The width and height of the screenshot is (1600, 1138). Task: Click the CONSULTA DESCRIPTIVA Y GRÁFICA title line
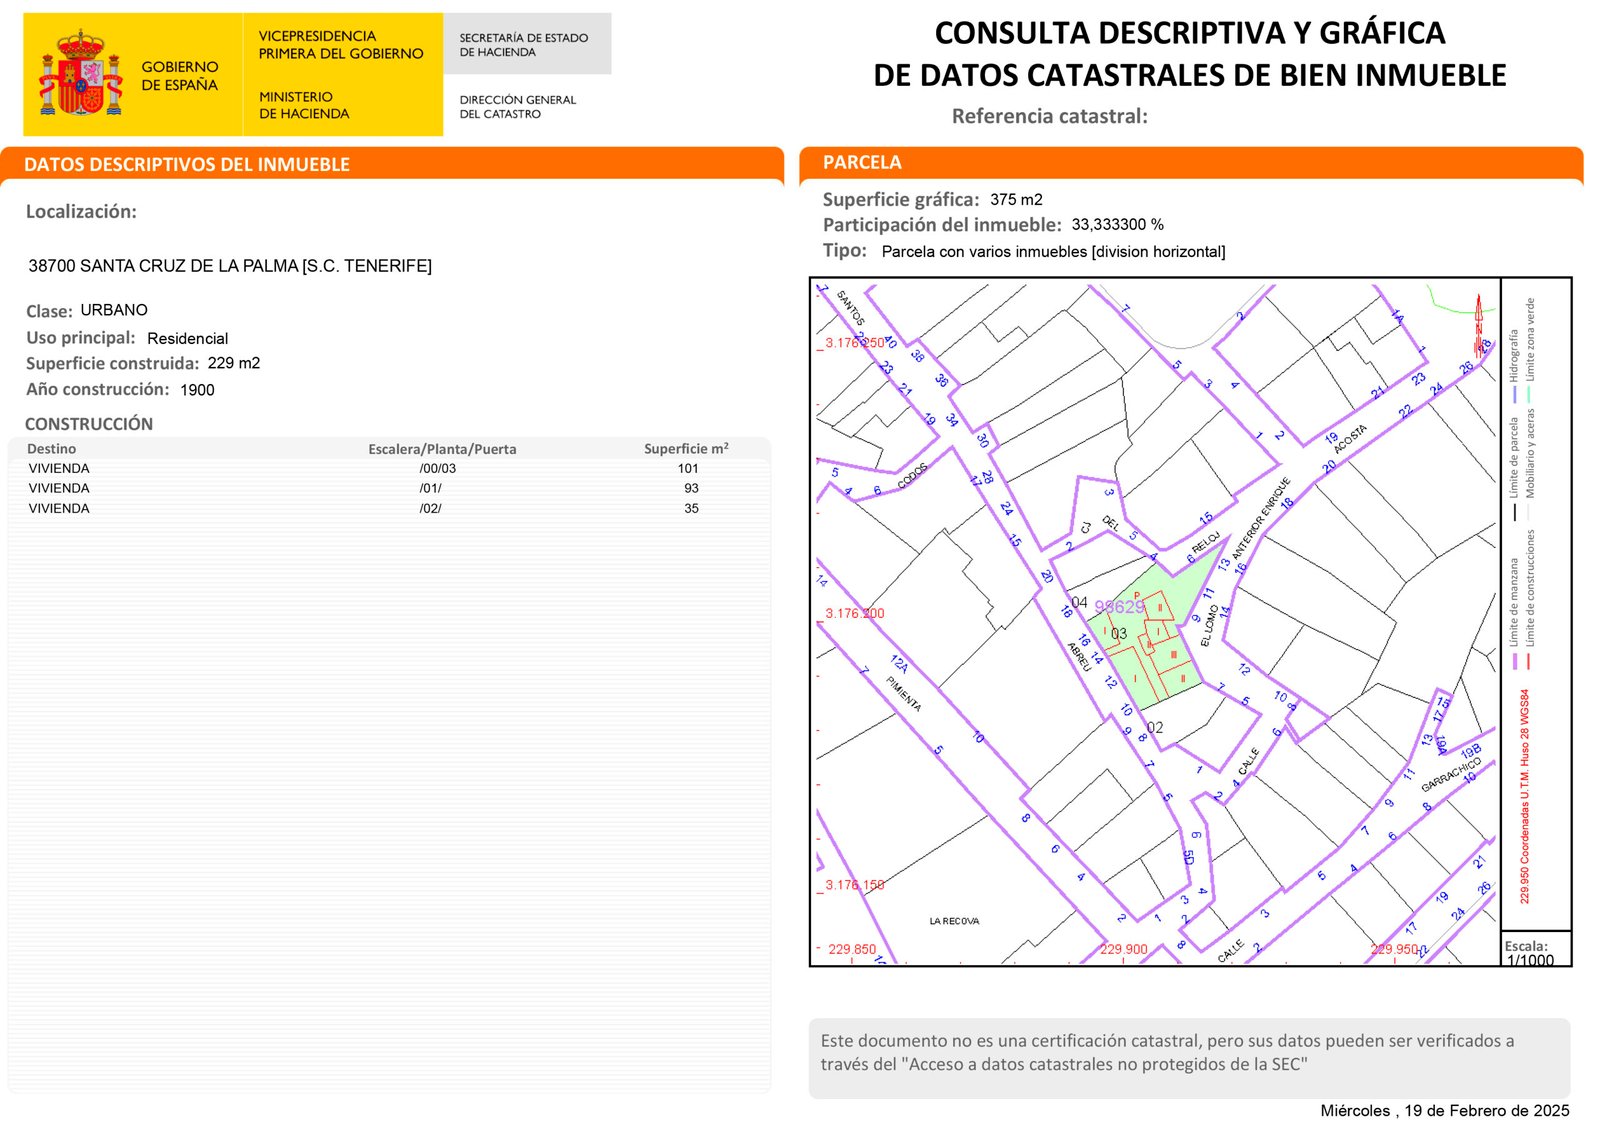coord(1189,33)
